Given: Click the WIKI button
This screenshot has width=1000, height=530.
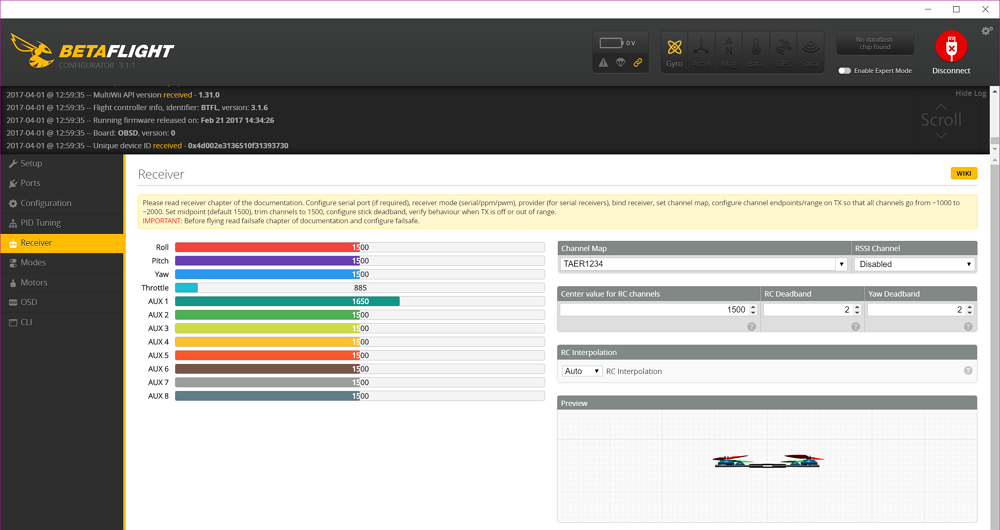Looking at the screenshot, I should [964, 173].
